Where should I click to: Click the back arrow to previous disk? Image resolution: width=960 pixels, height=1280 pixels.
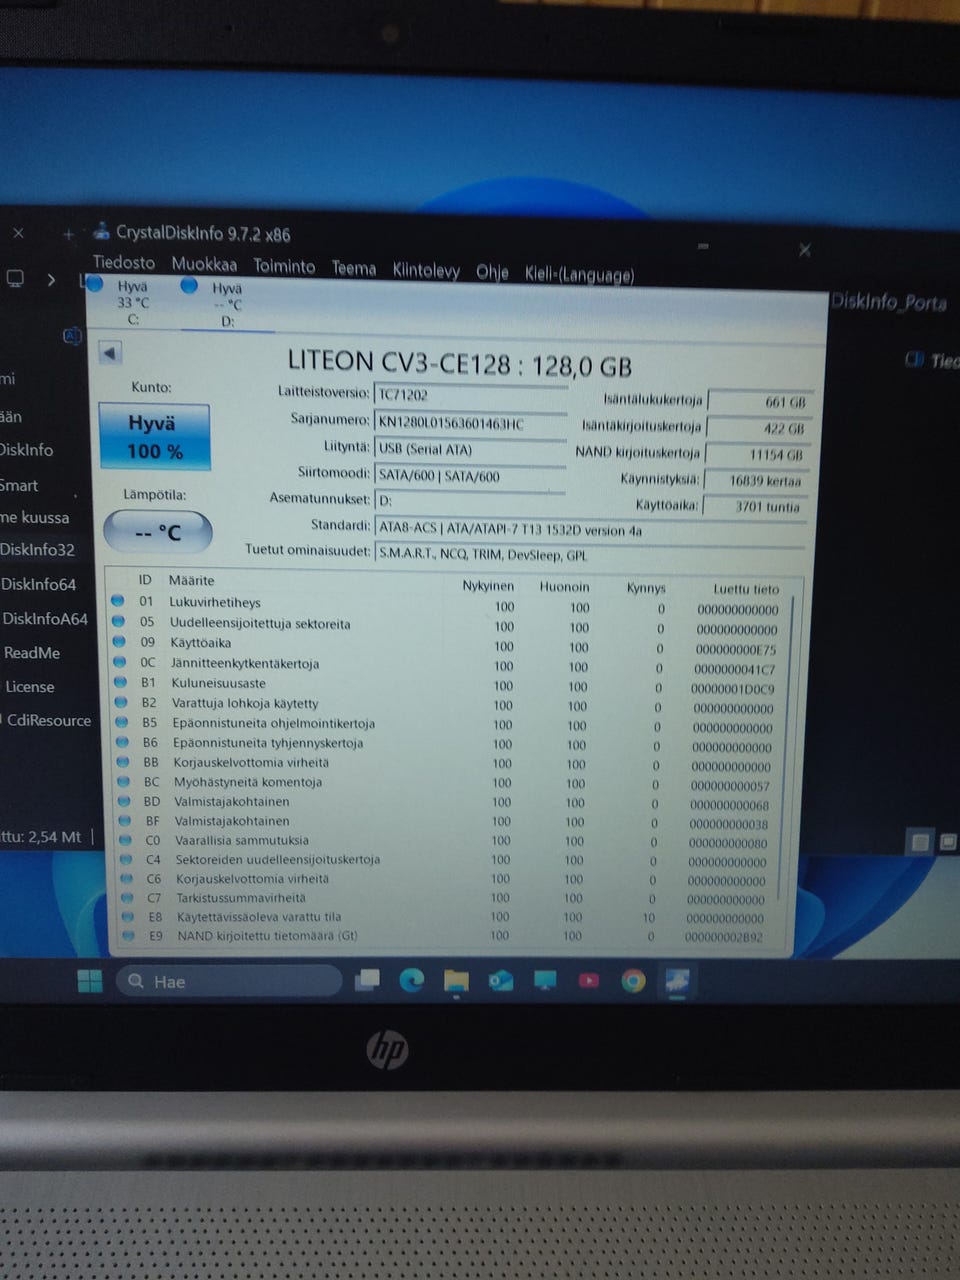[x=110, y=352]
